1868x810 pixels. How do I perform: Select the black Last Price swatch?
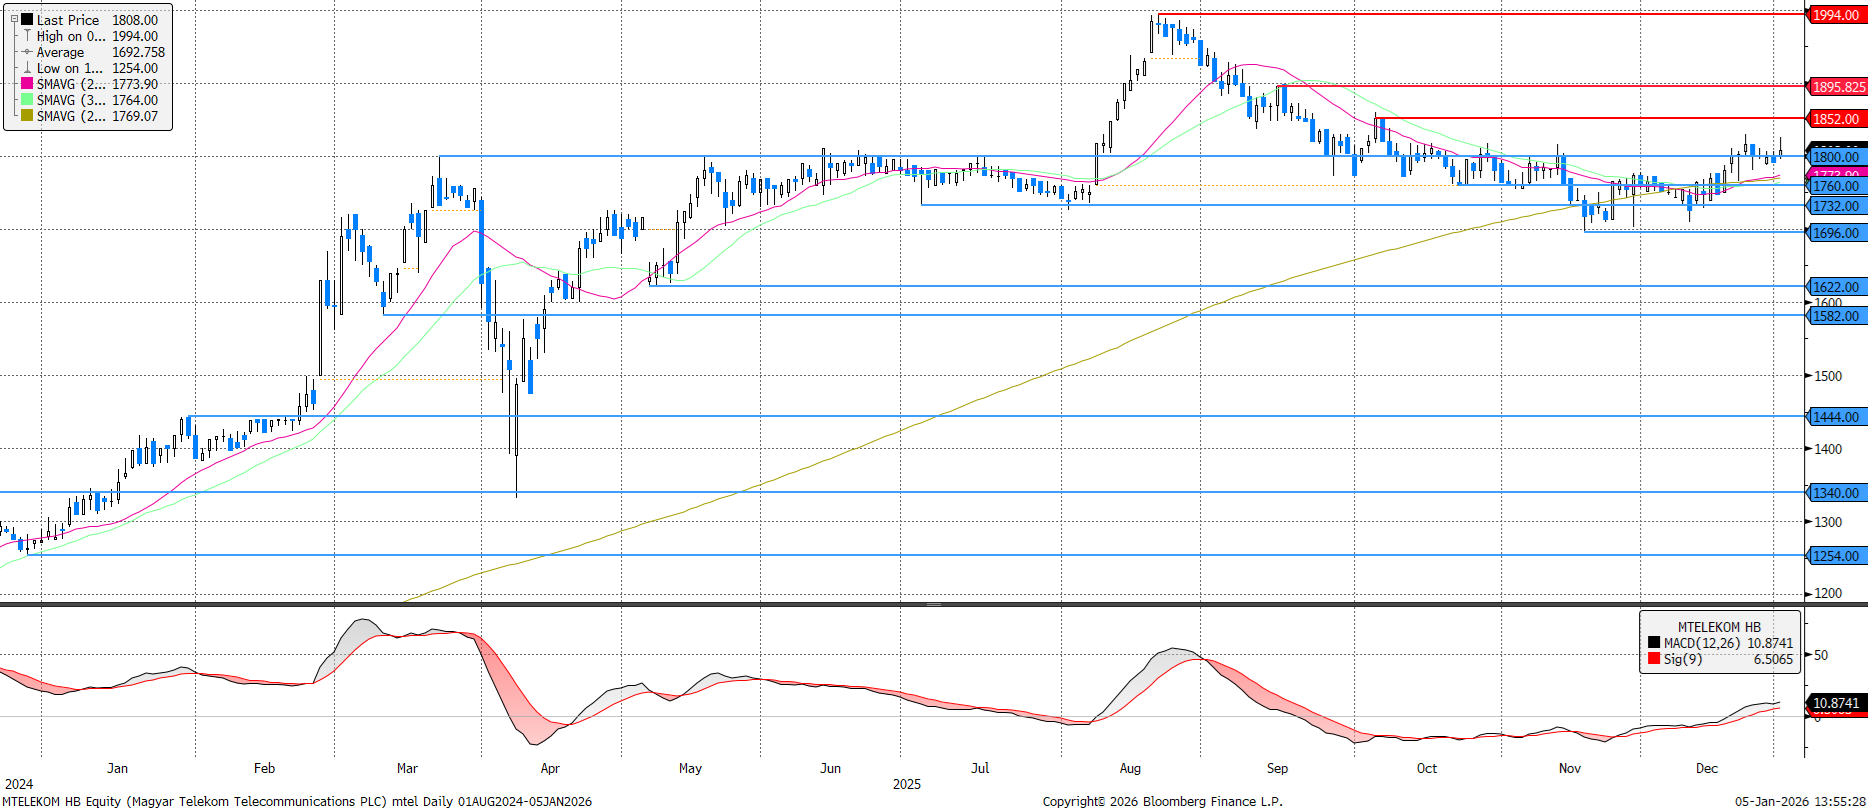point(27,20)
